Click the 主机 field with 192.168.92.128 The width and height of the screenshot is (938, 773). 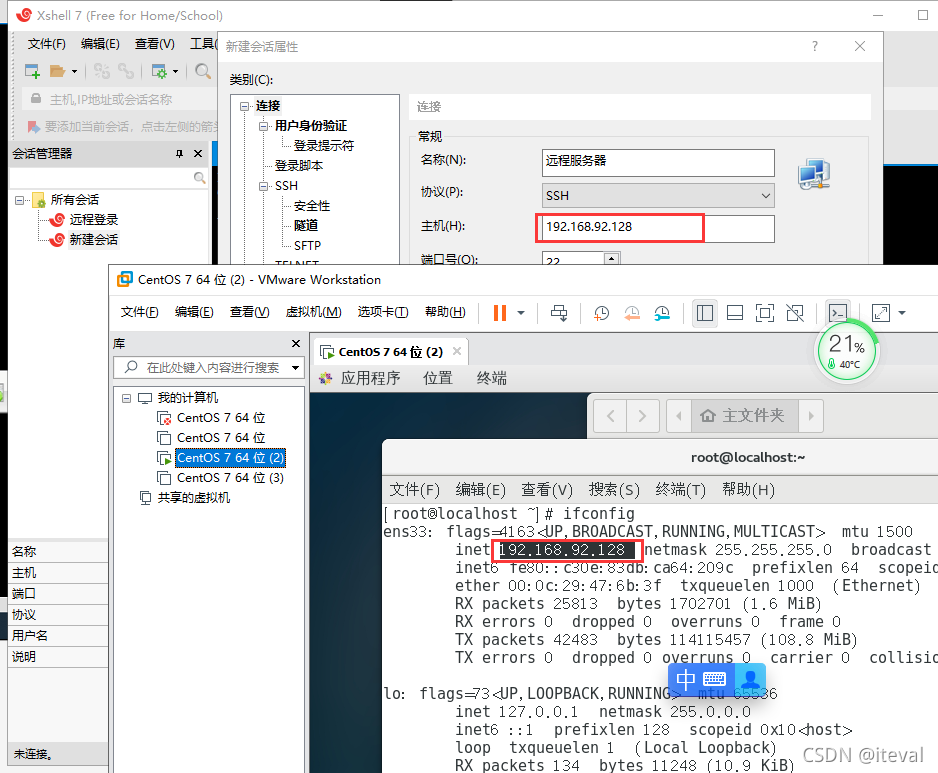tap(658, 229)
